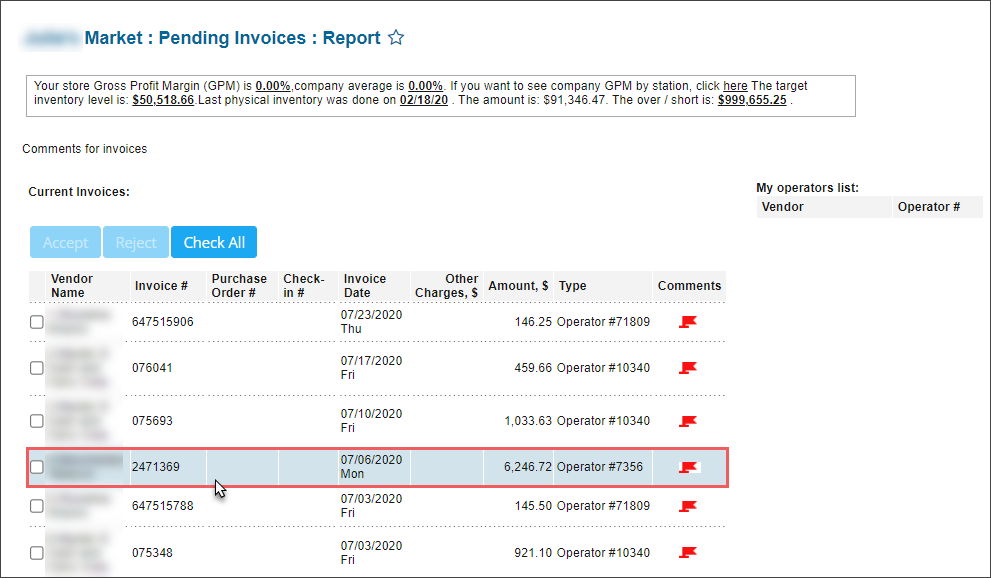Click the Check All button
Screen dimensions: 991x578
[213, 241]
